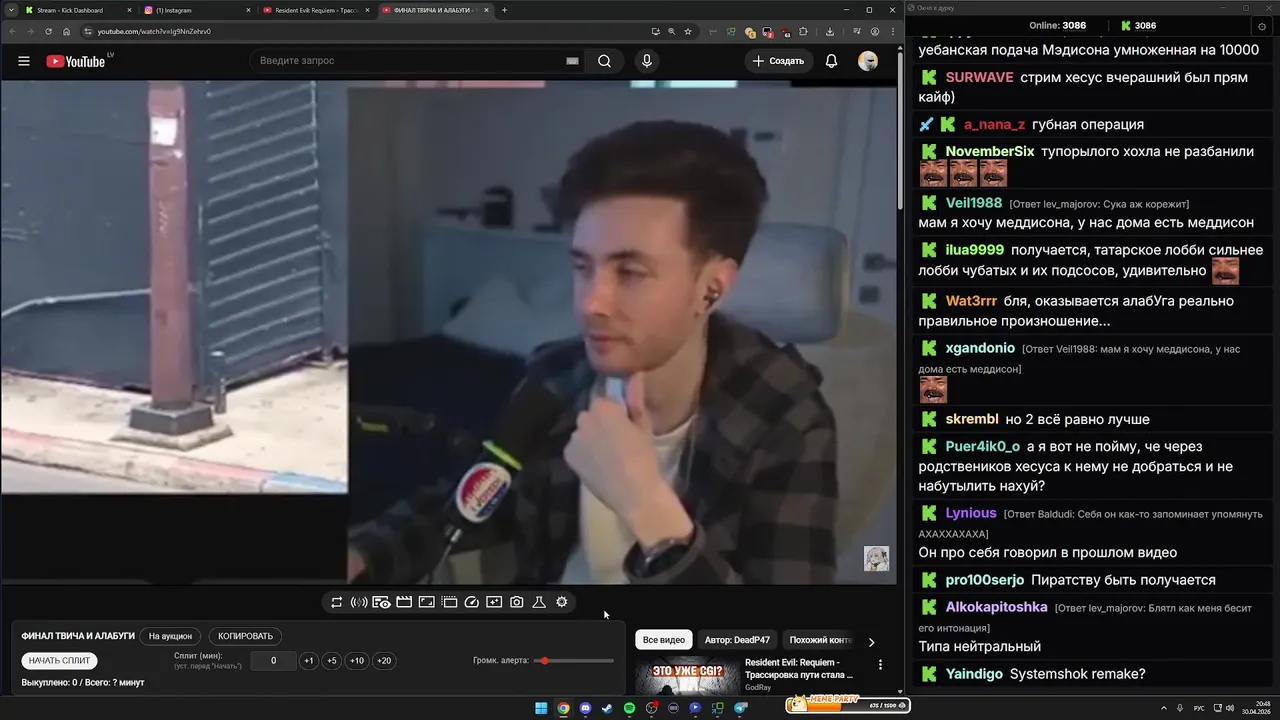The width and height of the screenshot is (1280, 720).
Task: Open a new browser tab with plus
Action: [504, 10]
